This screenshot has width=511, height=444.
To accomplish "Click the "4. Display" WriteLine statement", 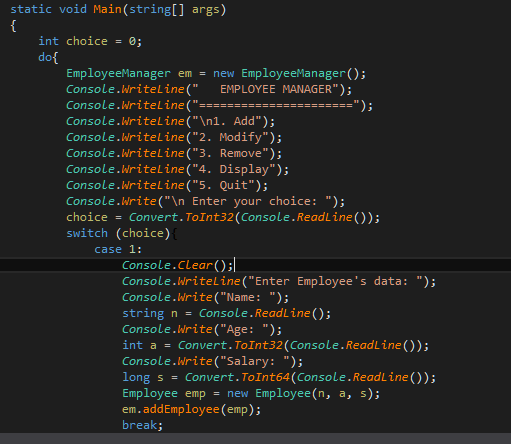I will click(177, 169).
